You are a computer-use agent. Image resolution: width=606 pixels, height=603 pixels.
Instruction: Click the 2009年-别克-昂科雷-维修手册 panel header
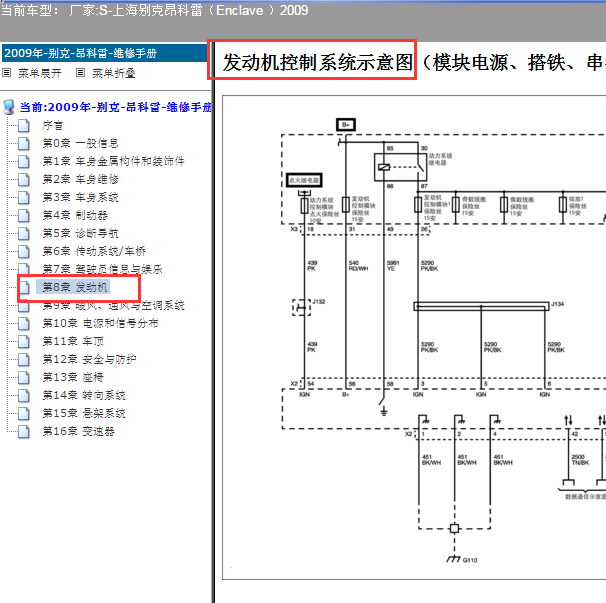(105, 53)
